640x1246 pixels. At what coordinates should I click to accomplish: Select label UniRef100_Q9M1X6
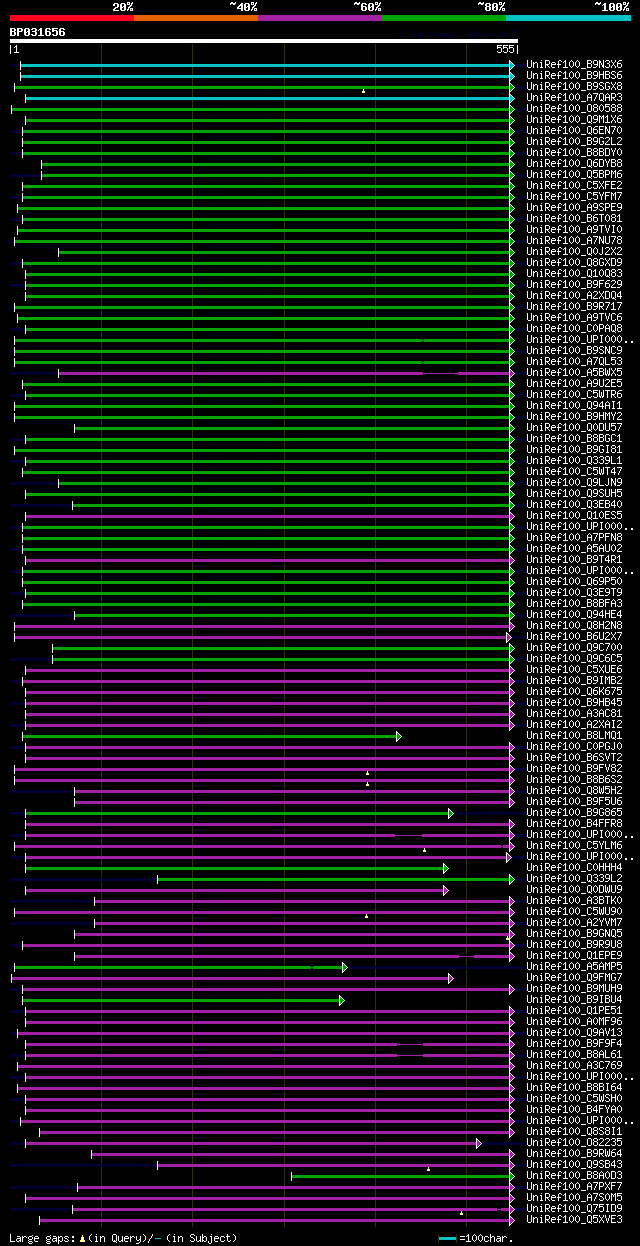point(574,119)
